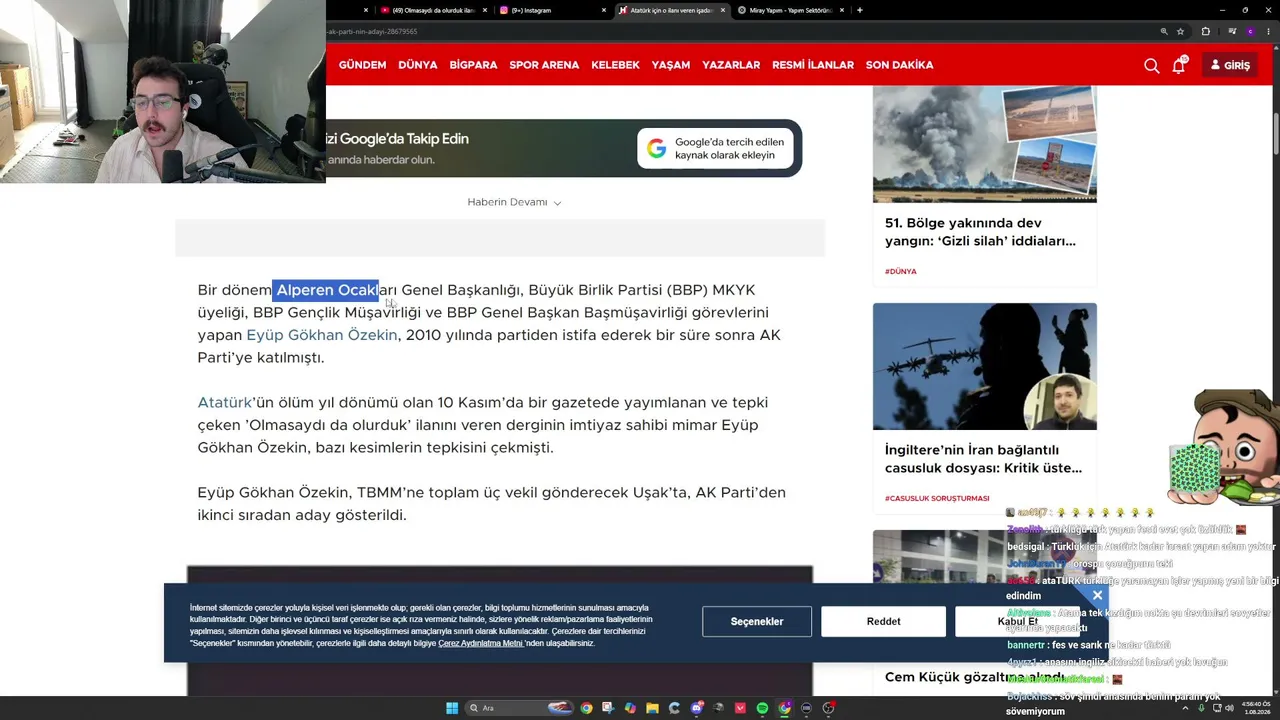Screen dimensions: 1280x720
Task: Open the #DÜNYA tag link
Action: point(901,271)
